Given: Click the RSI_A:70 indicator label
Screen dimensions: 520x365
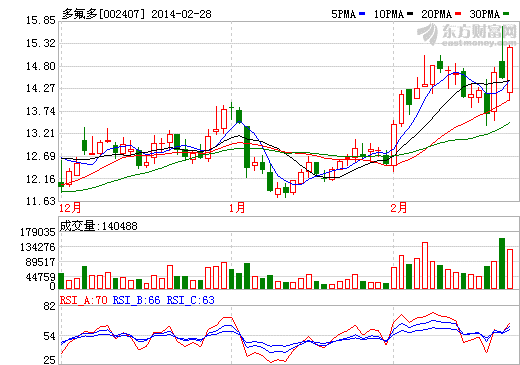Looking at the screenshot, I should [84, 300].
